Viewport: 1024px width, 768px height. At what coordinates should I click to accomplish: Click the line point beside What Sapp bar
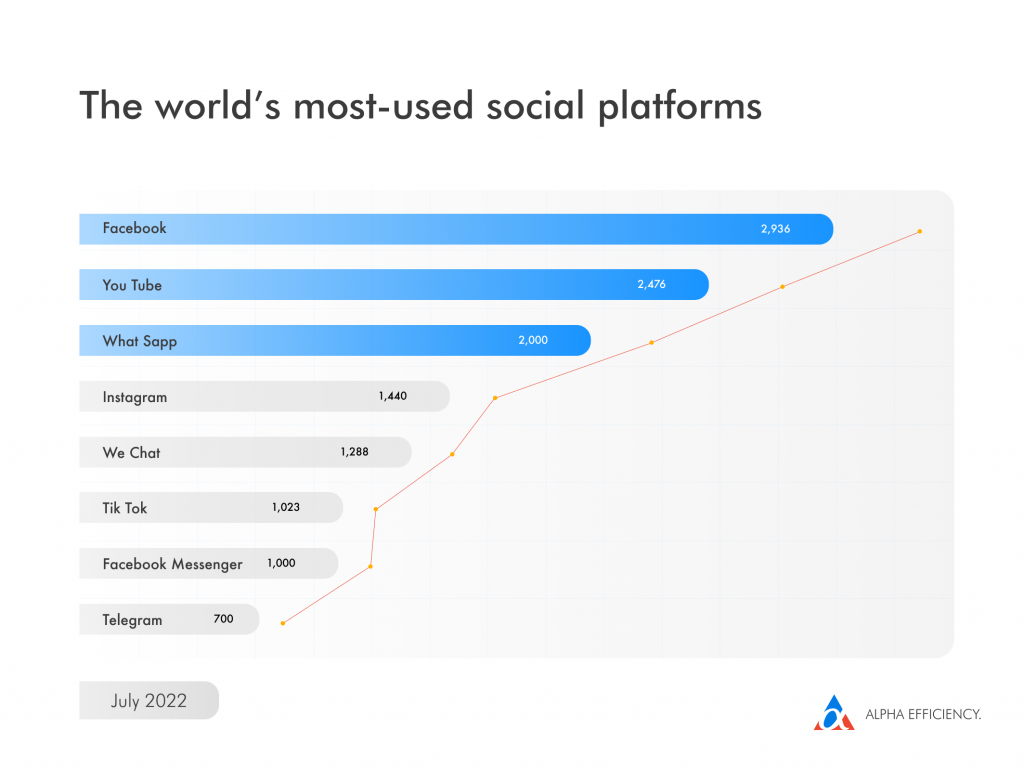pyautogui.click(x=651, y=342)
